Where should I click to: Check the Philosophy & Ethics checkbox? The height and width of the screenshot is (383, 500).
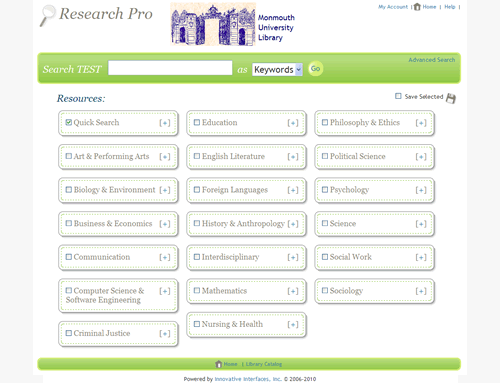325,122
